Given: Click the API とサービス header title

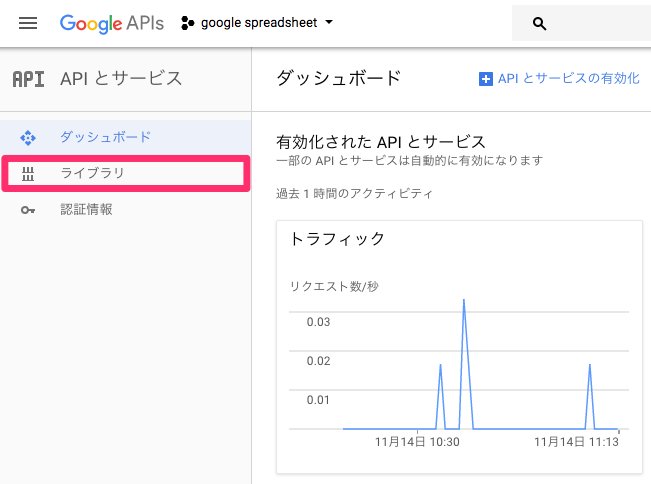Looking at the screenshot, I should [121, 78].
